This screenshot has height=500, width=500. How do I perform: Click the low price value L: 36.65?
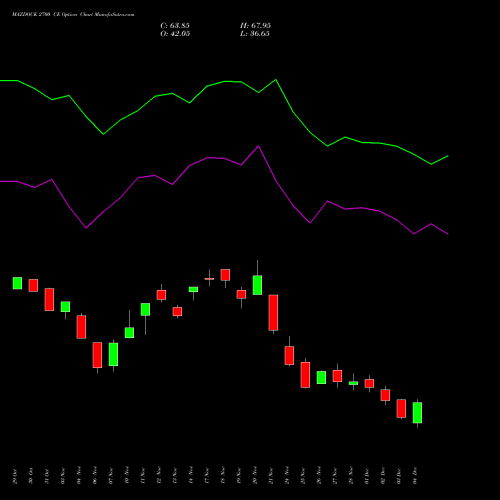255,34
